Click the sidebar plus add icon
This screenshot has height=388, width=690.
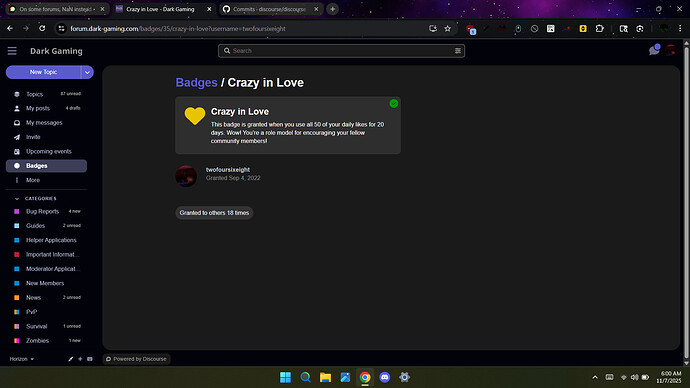click(80, 359)
